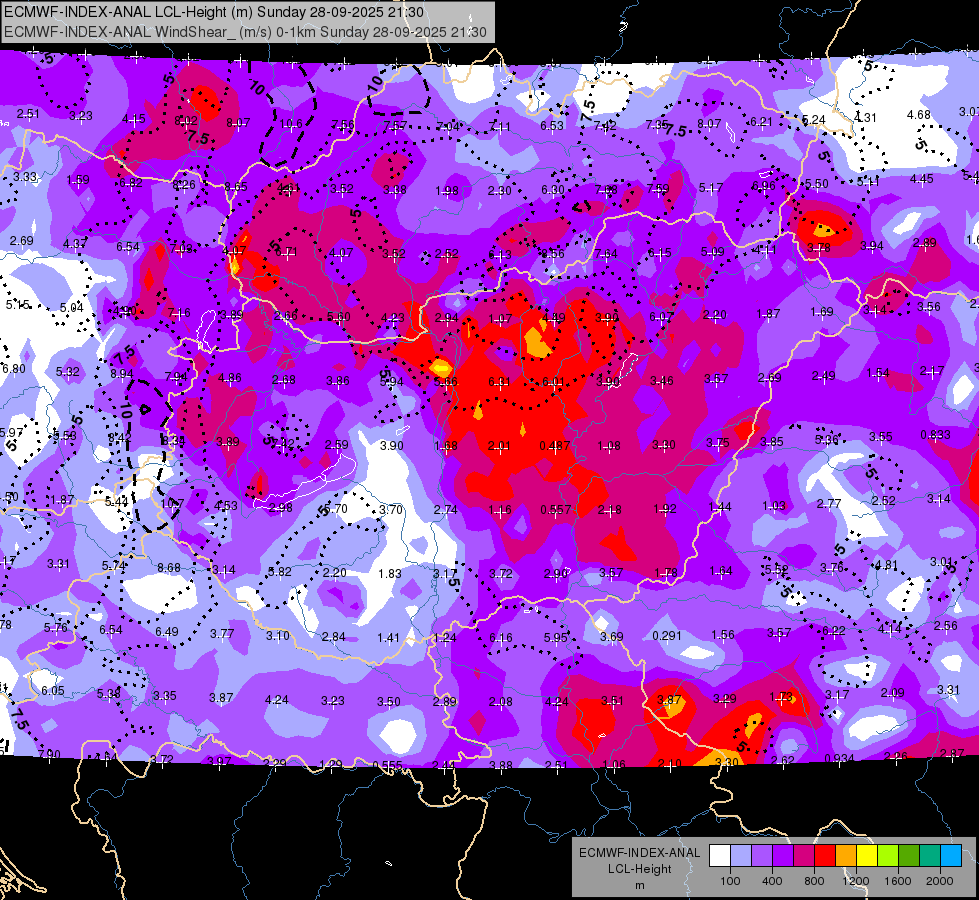Click the blue legend swatch
The width and height of the screenshot is (979, 900).
coord(951,856)
